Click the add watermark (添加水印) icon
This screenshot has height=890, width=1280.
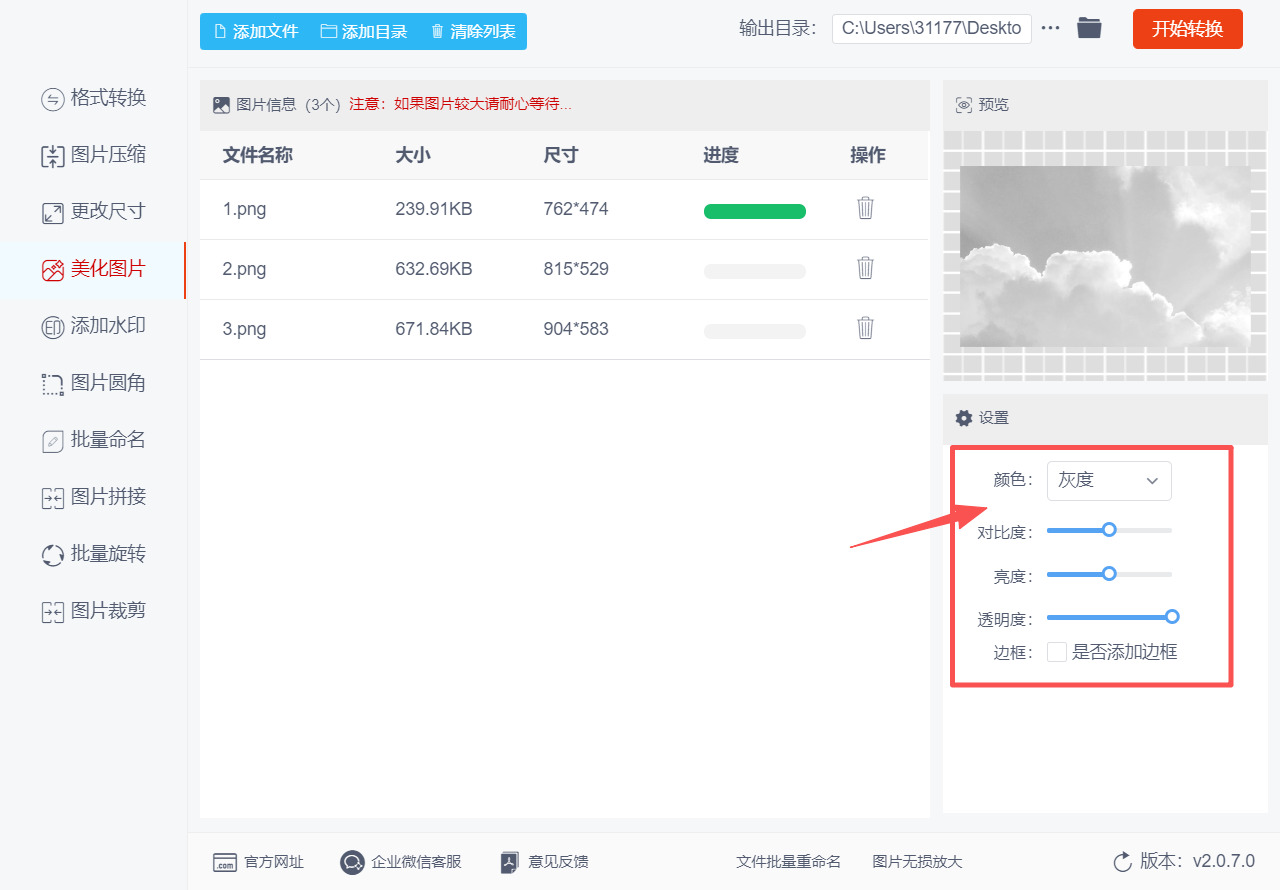coord(52,327)
